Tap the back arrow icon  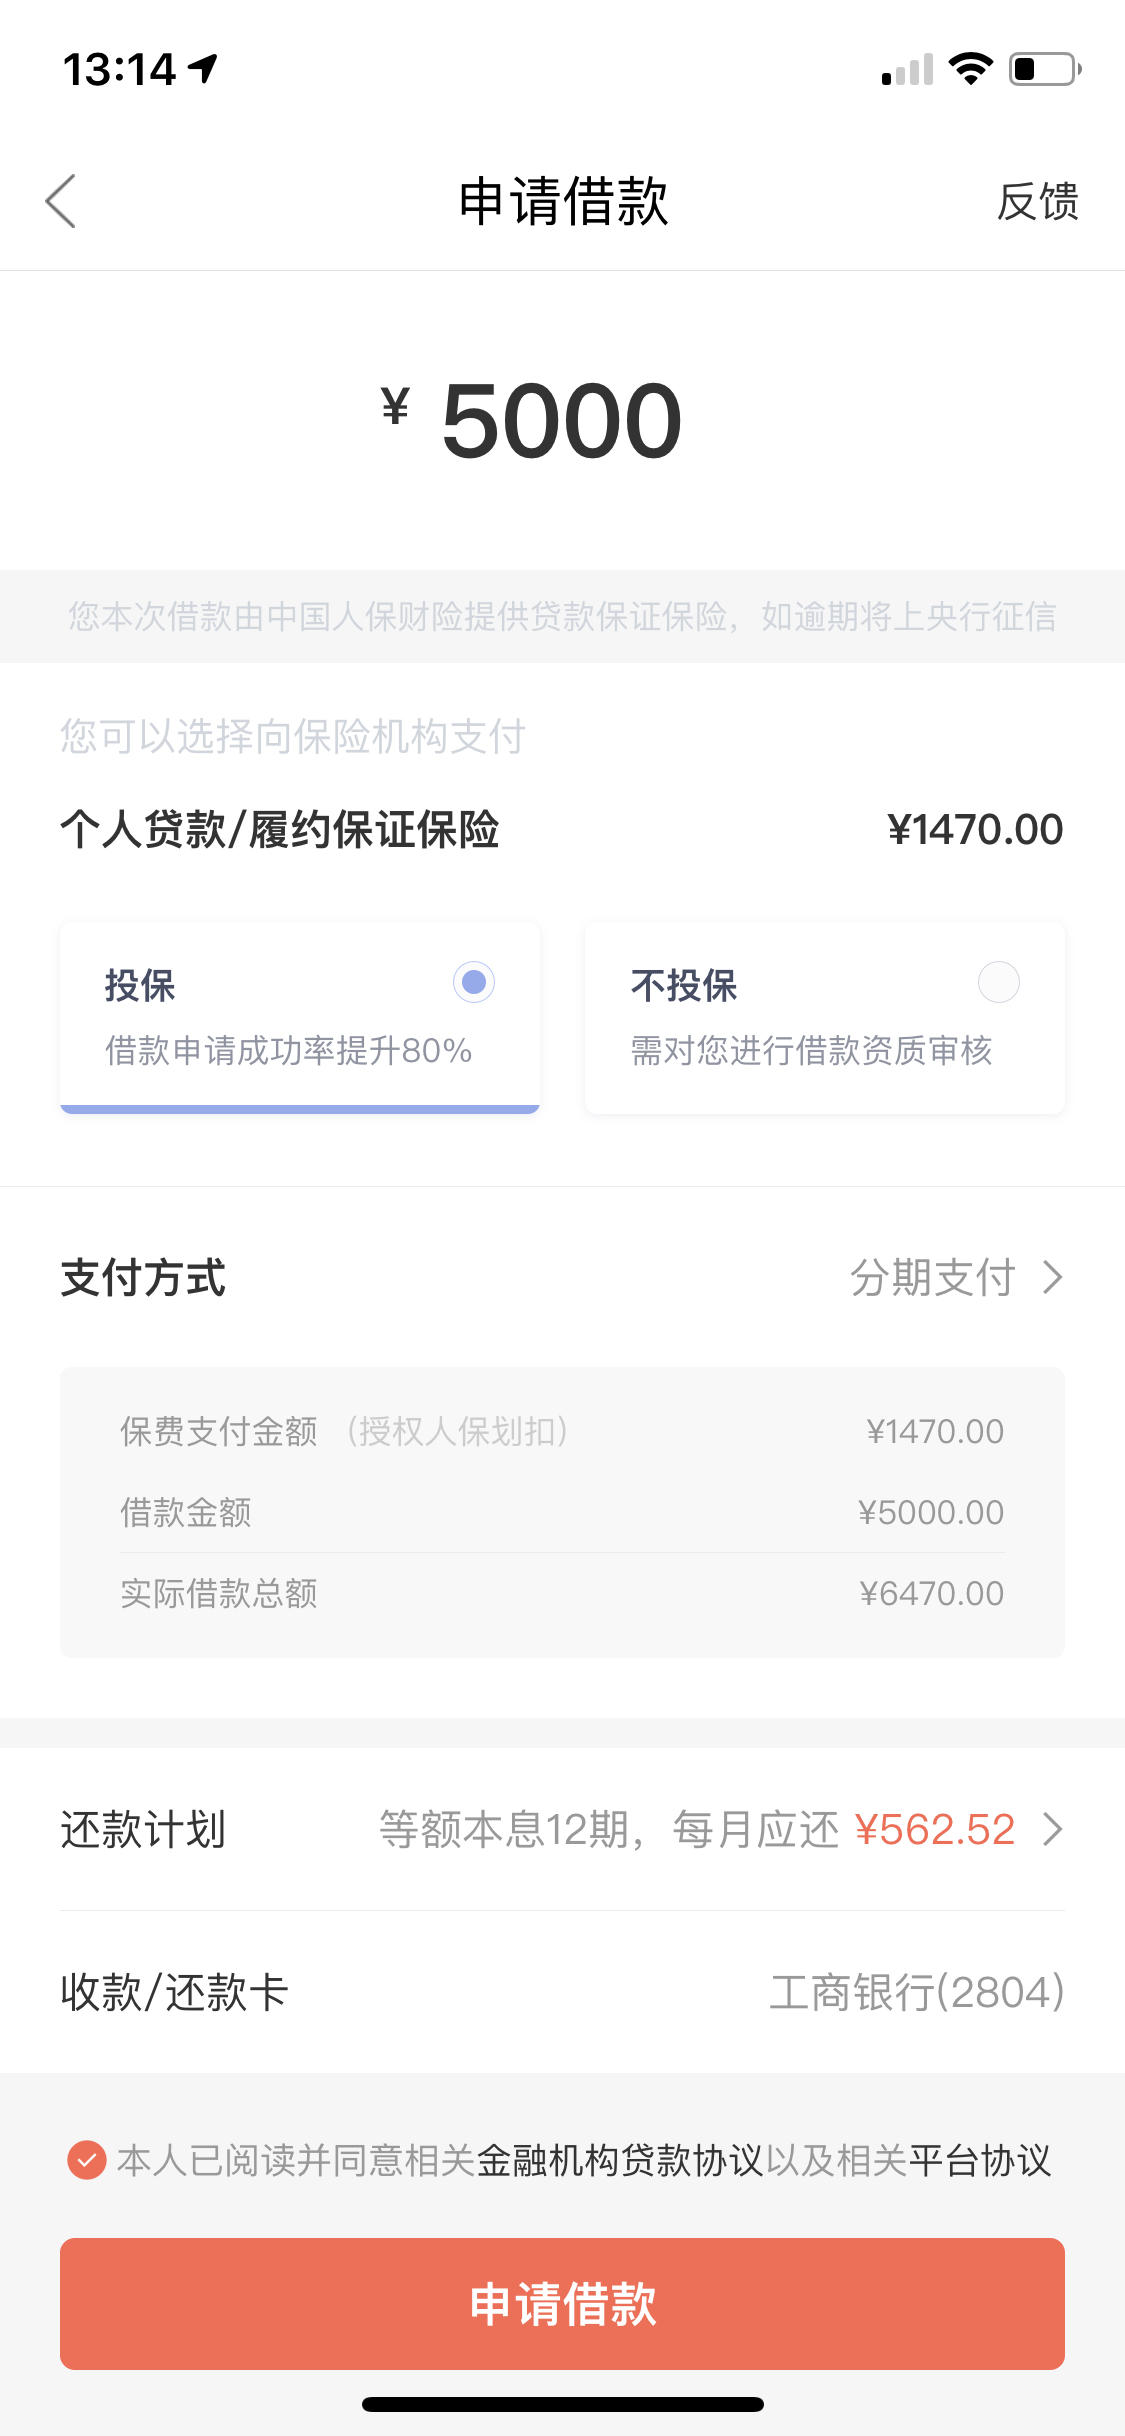[x=61, y=201]
